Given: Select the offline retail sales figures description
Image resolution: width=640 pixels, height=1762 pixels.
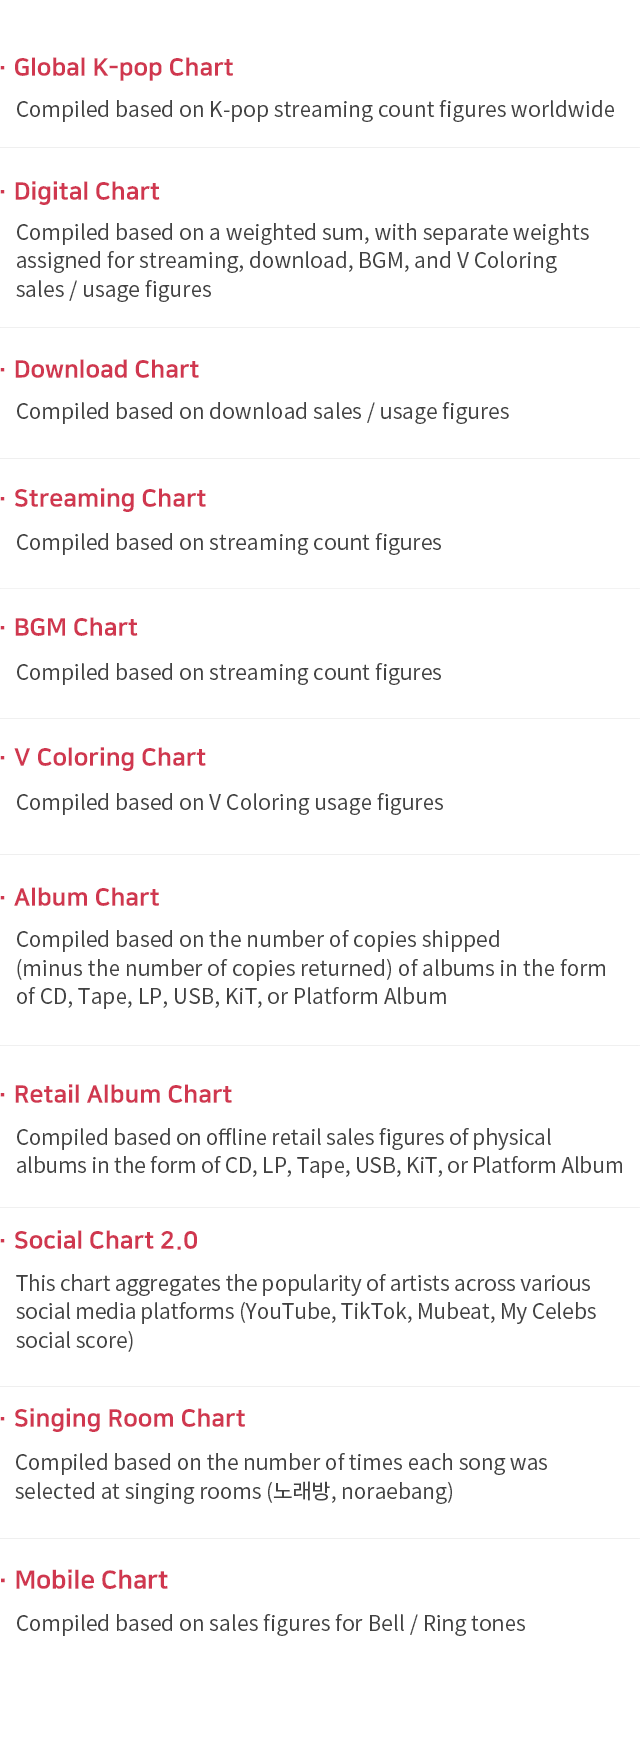Looking at the screenshot, I should 318,1151.
